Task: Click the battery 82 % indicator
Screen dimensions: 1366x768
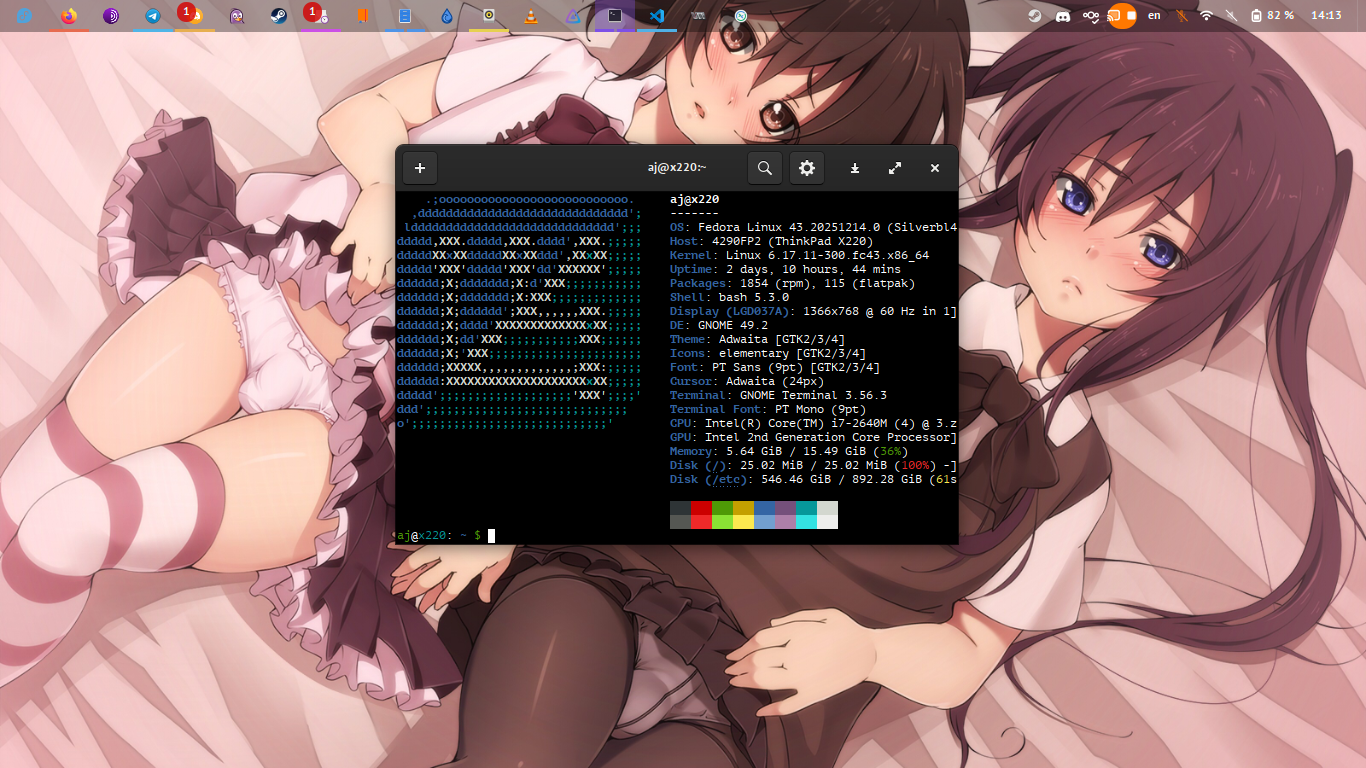Action: point(1272,16)
